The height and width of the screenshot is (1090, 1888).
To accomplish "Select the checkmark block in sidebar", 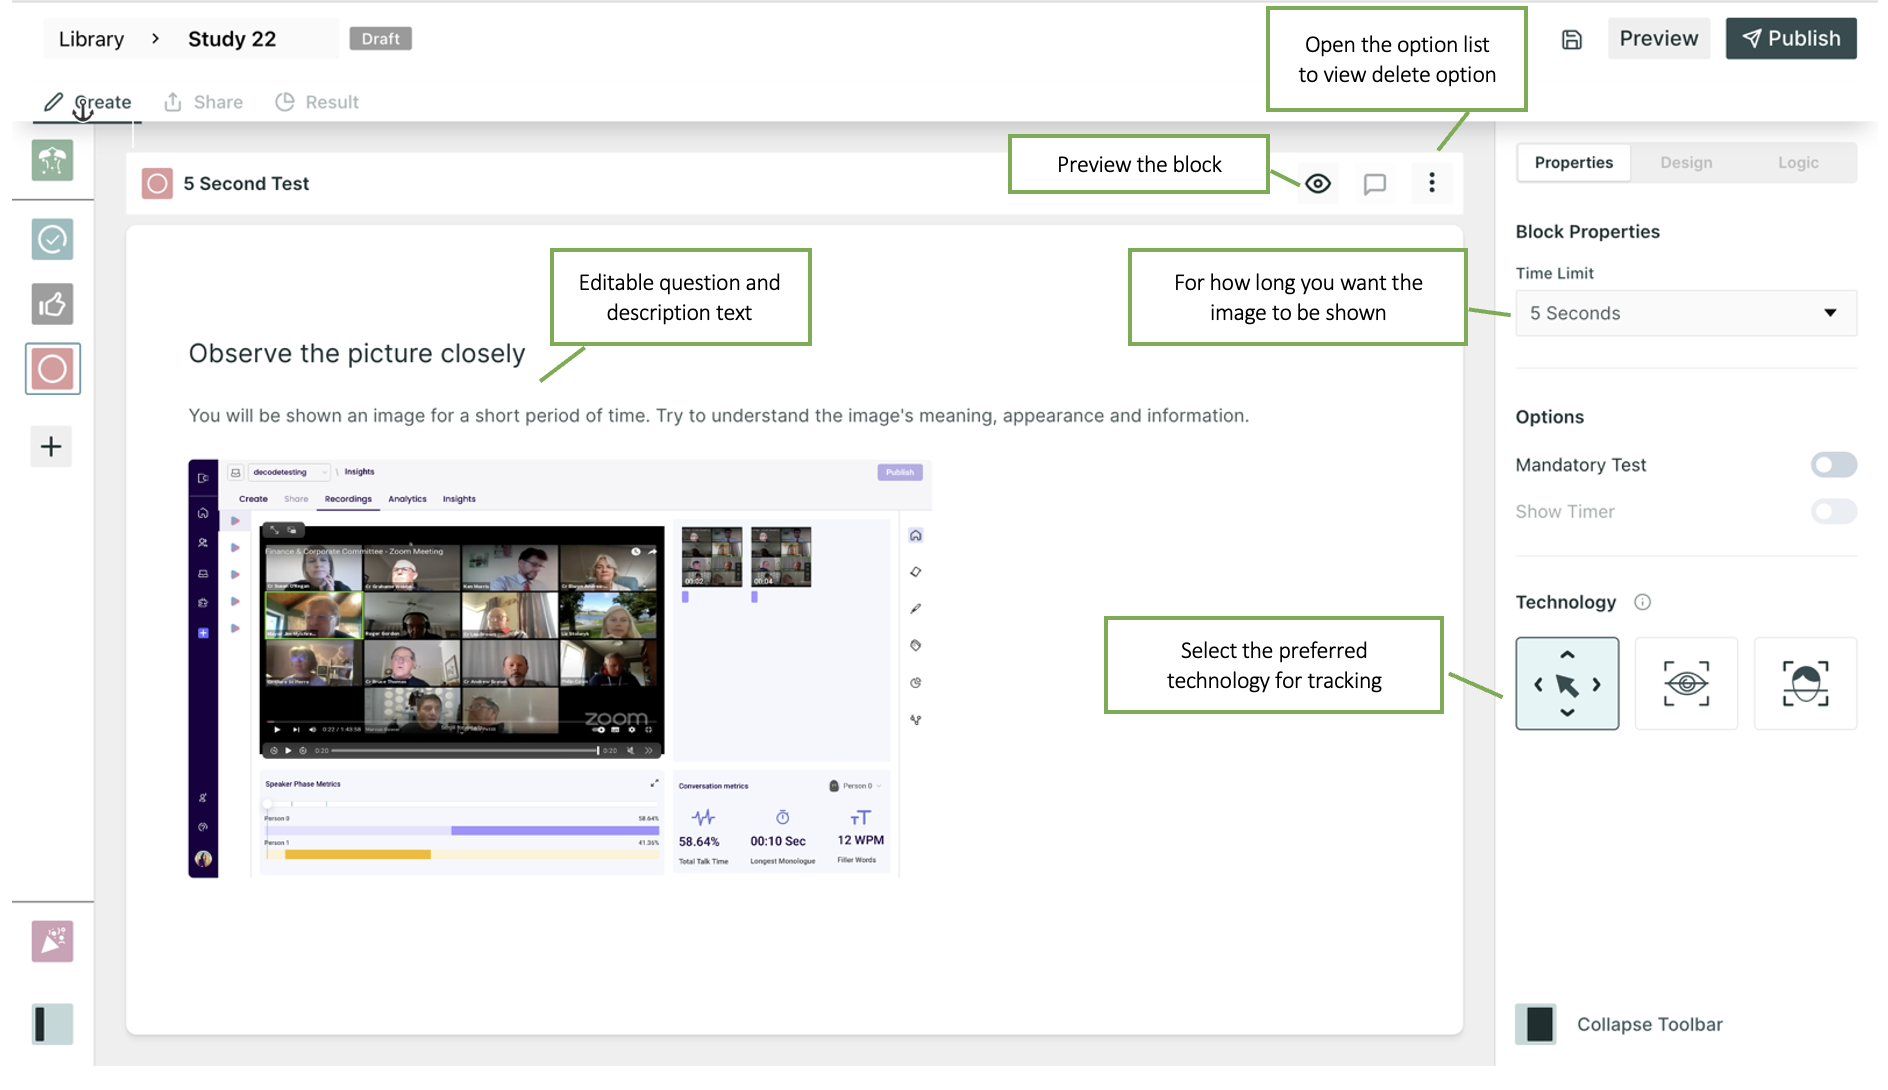I will pos(52,239).
